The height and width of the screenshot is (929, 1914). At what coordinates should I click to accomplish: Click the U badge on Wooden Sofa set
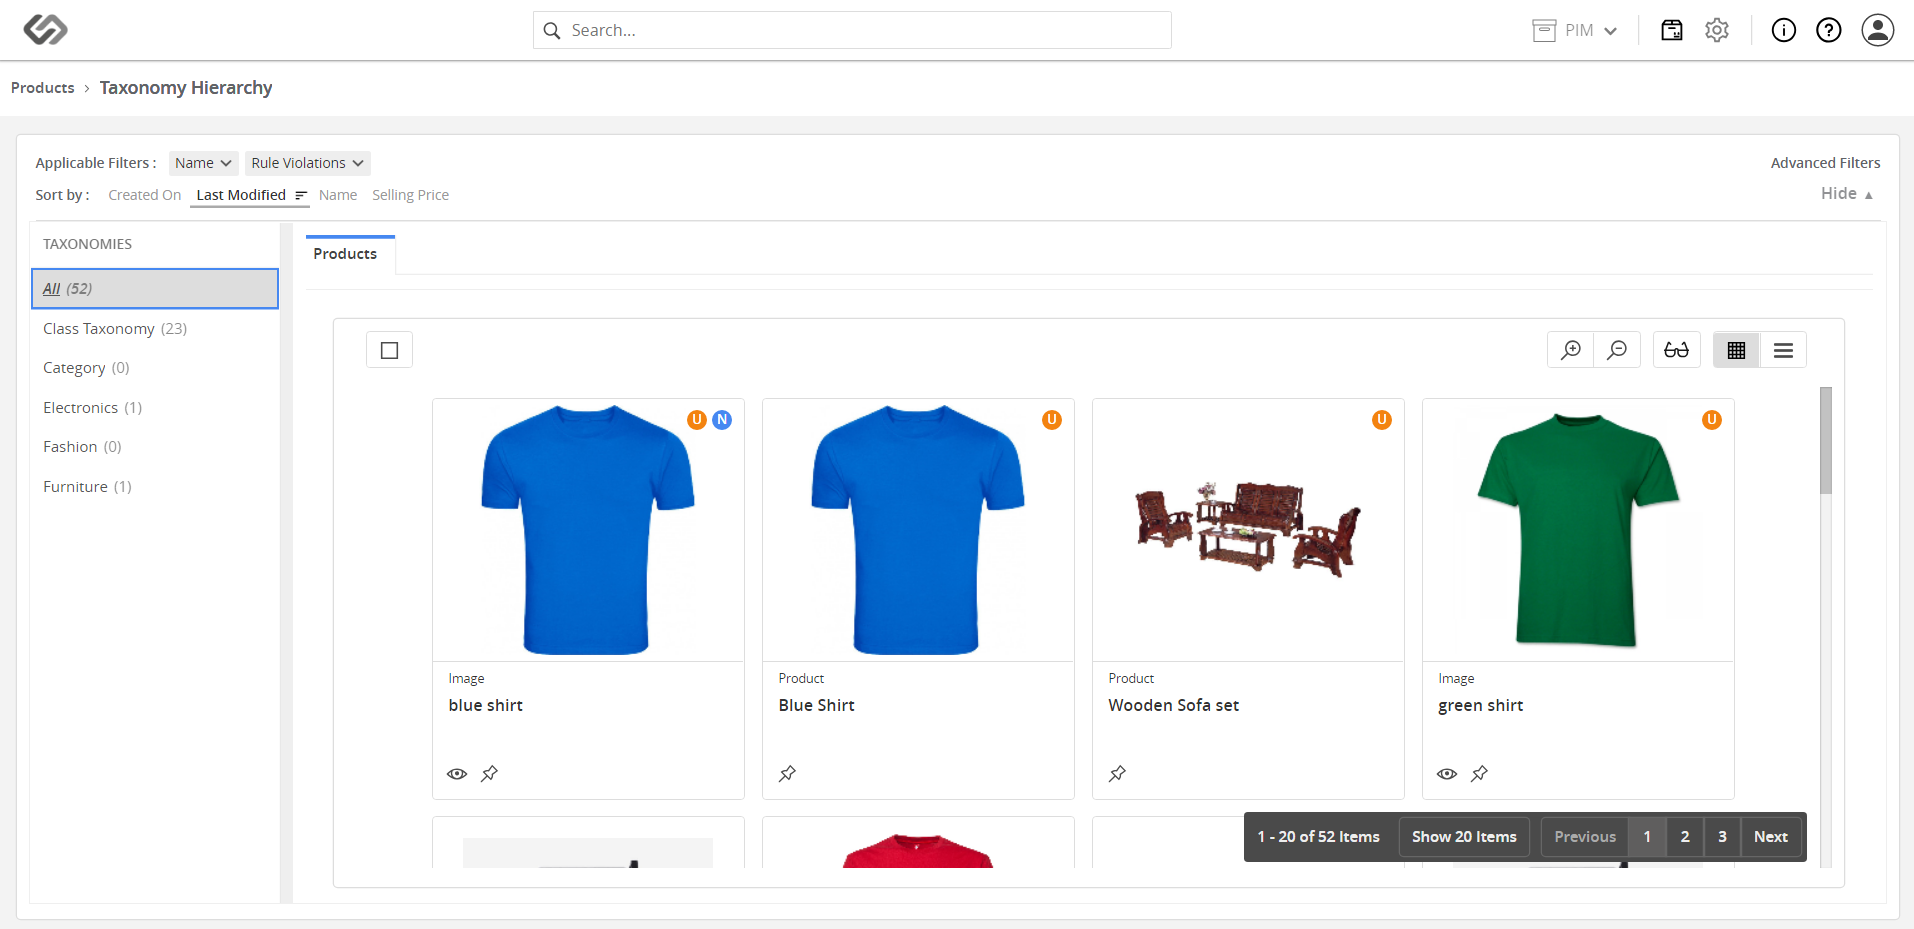point(1382,420)
